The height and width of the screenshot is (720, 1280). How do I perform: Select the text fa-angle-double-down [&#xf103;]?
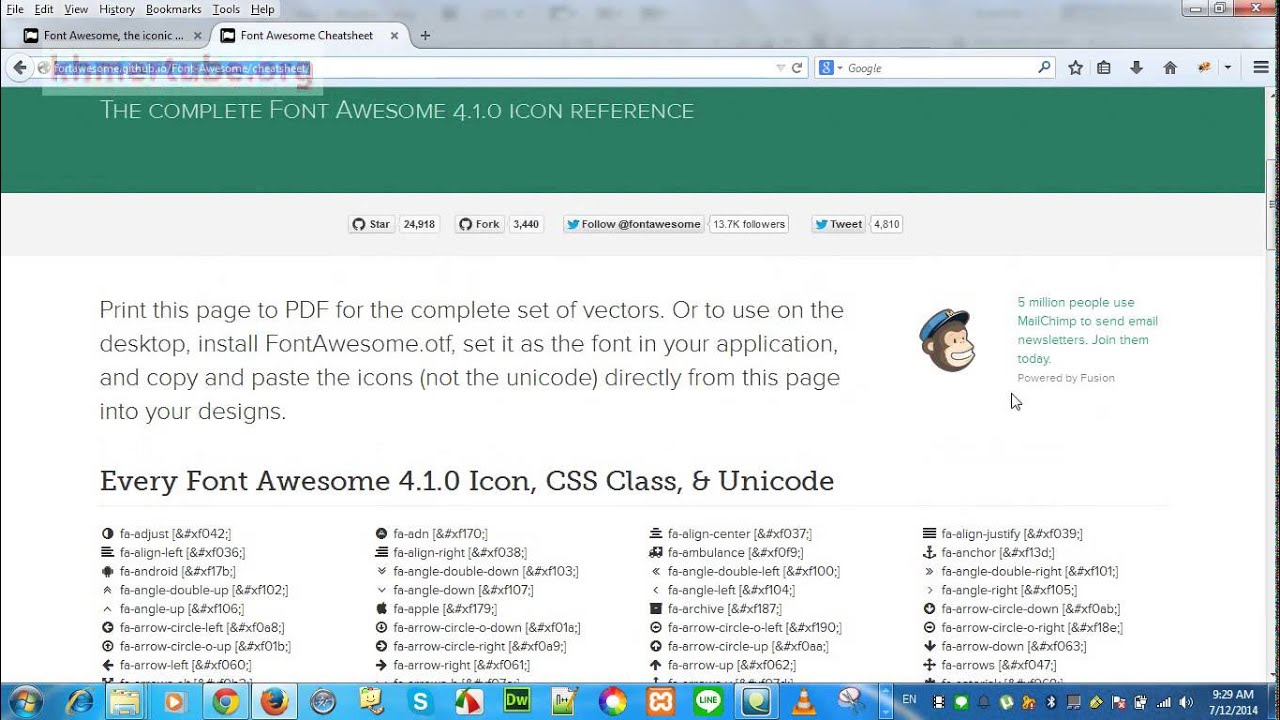pyautogui.click(x=486, y=571)
